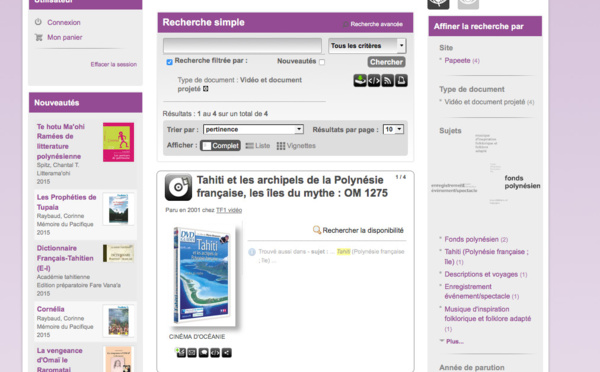The image size is (600, 372).
Task: Click the save search download icon
Action: (360, 80)
